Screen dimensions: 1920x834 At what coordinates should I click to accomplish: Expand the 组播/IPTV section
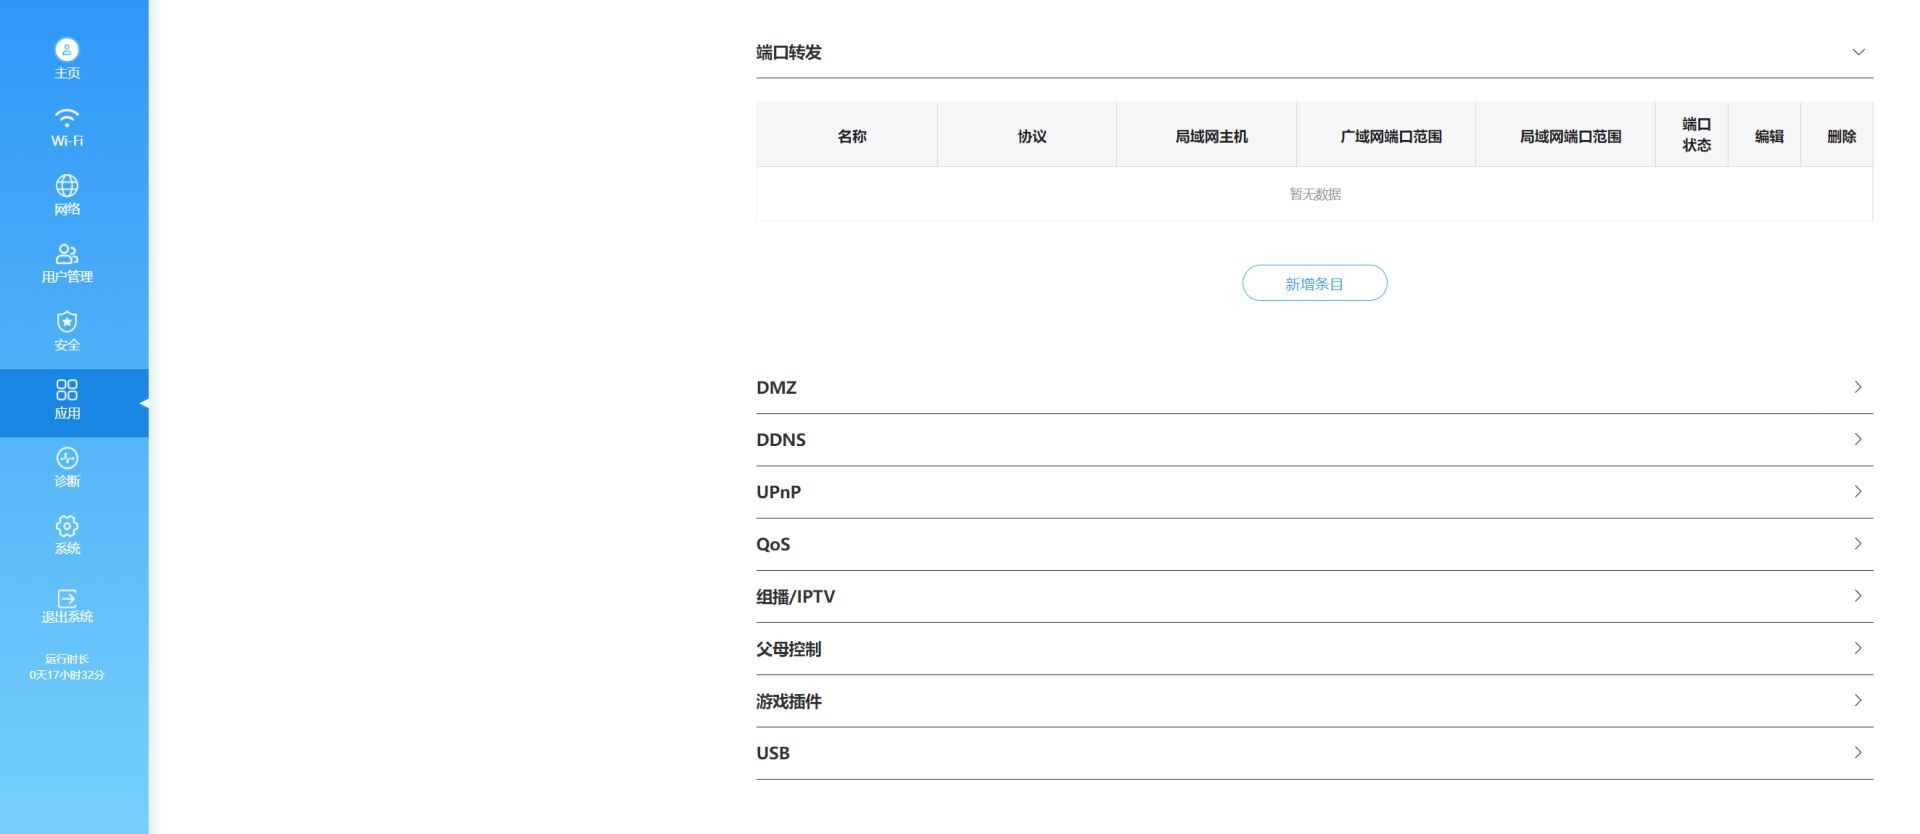[1858, 596]
